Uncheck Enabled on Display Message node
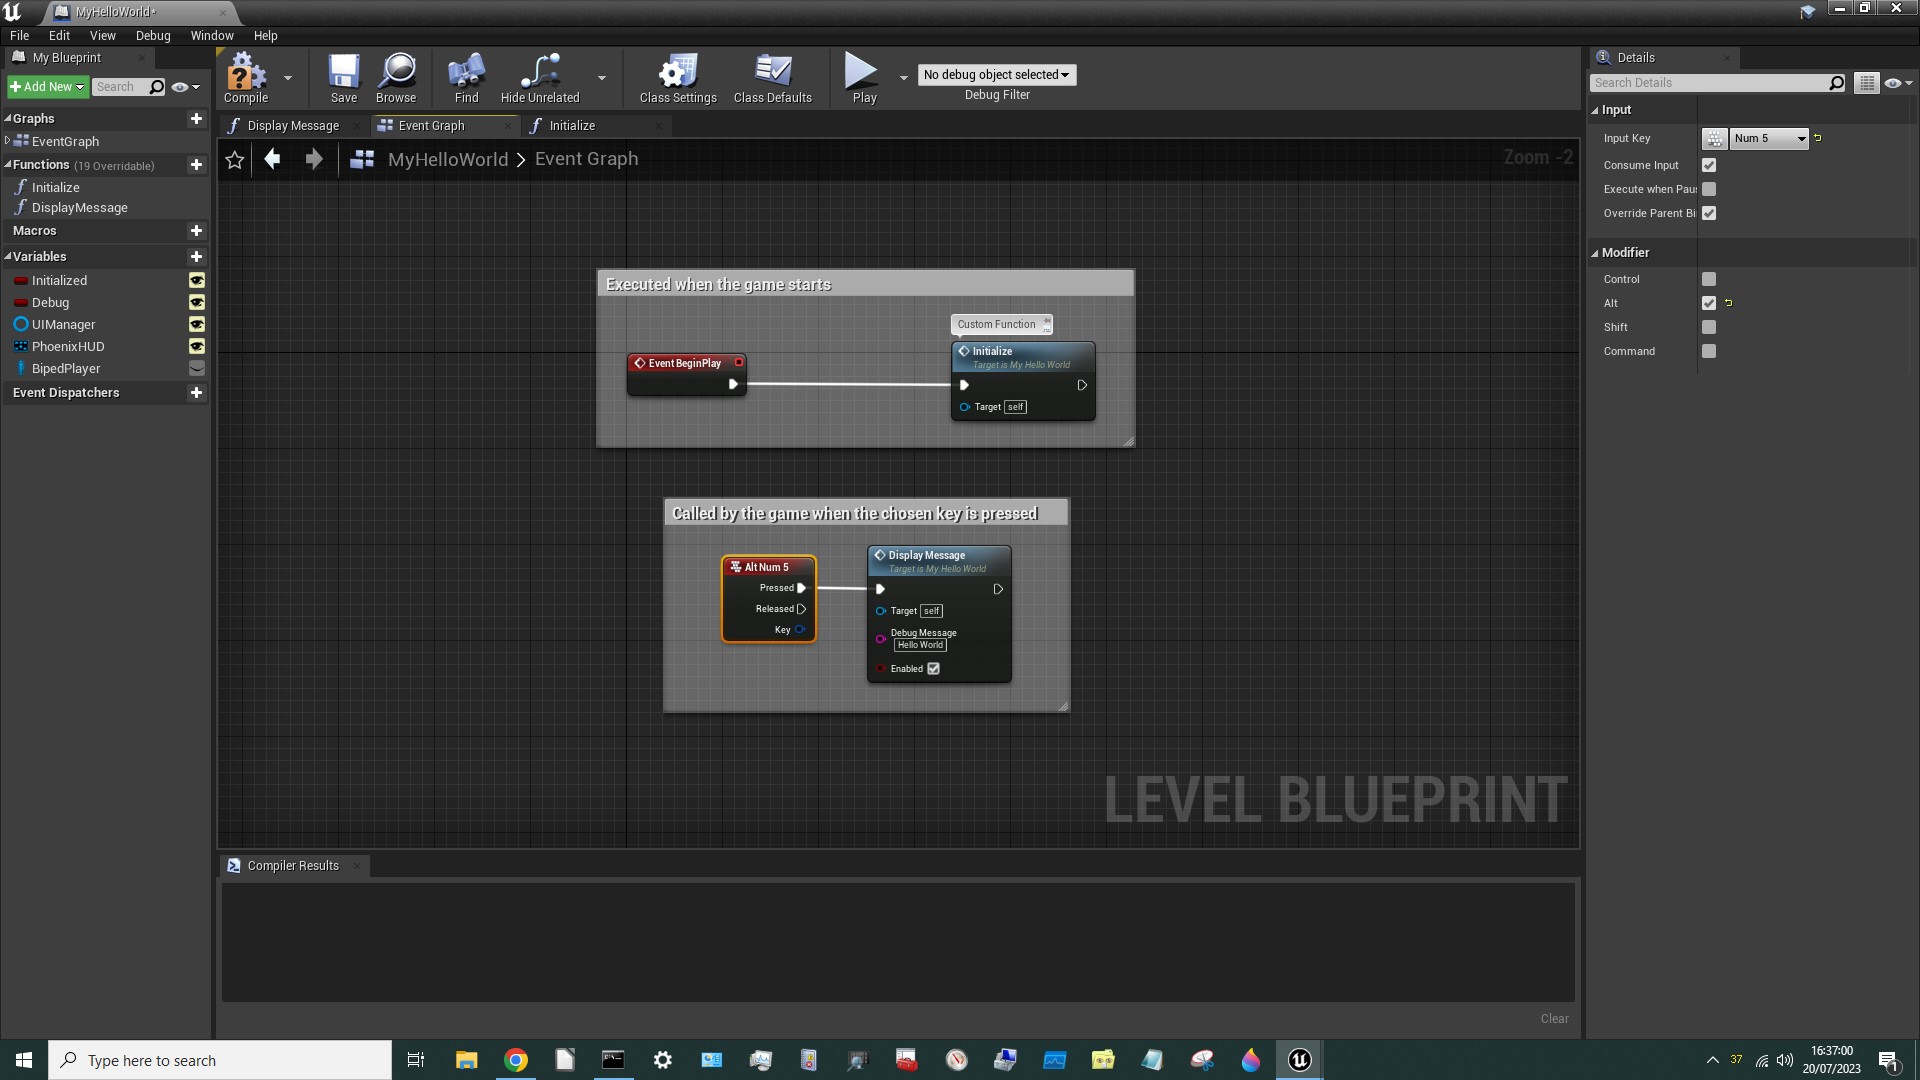This screenshot has width=1920, height=1080. [933, 669]
